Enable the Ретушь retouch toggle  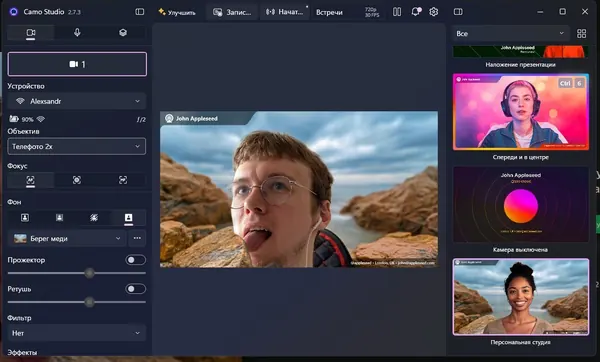(x=135, y=289)
